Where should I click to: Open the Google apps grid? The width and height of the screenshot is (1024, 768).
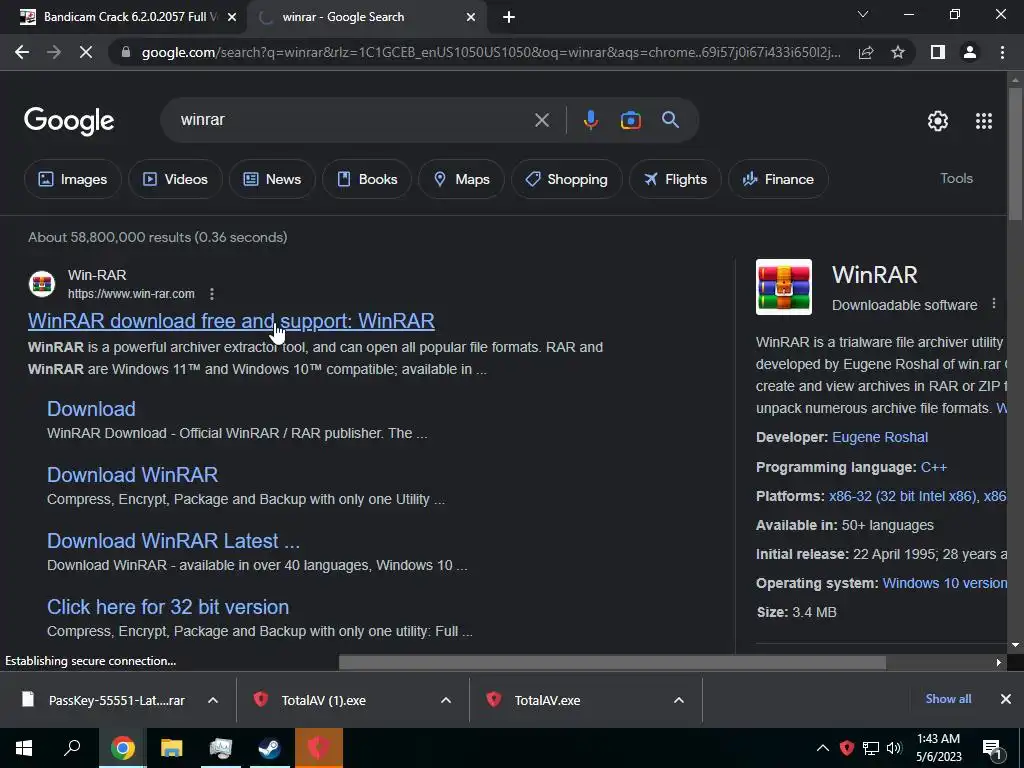click(984, 121)
